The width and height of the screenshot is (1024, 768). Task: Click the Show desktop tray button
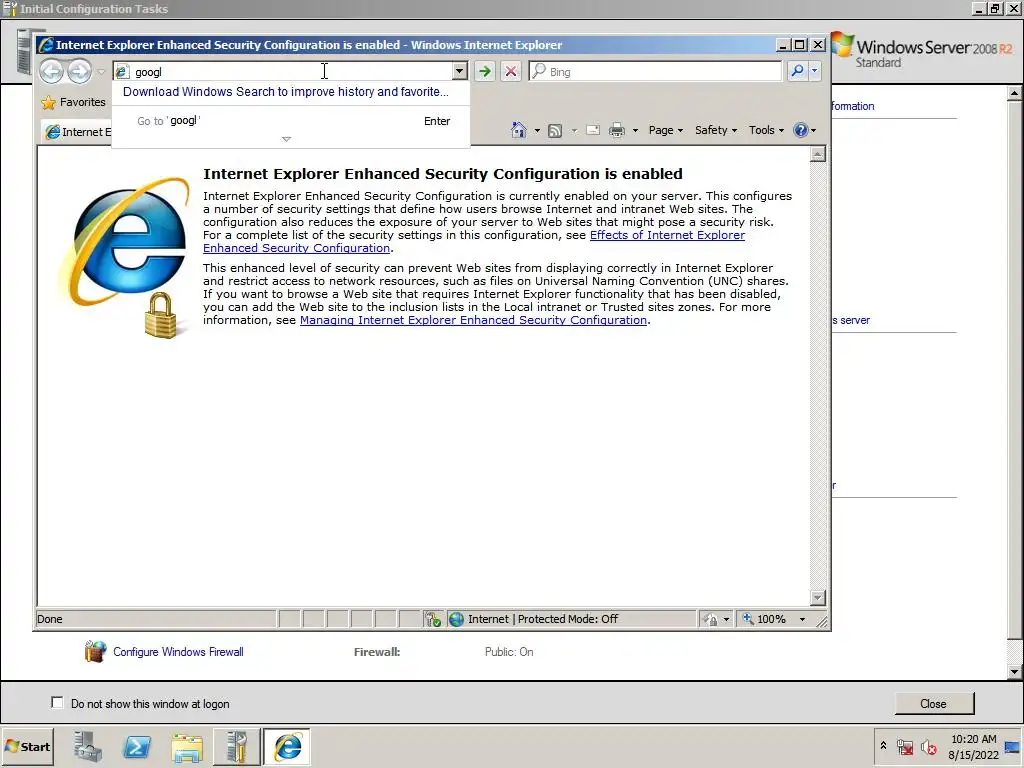click(x=1014, y=747)
